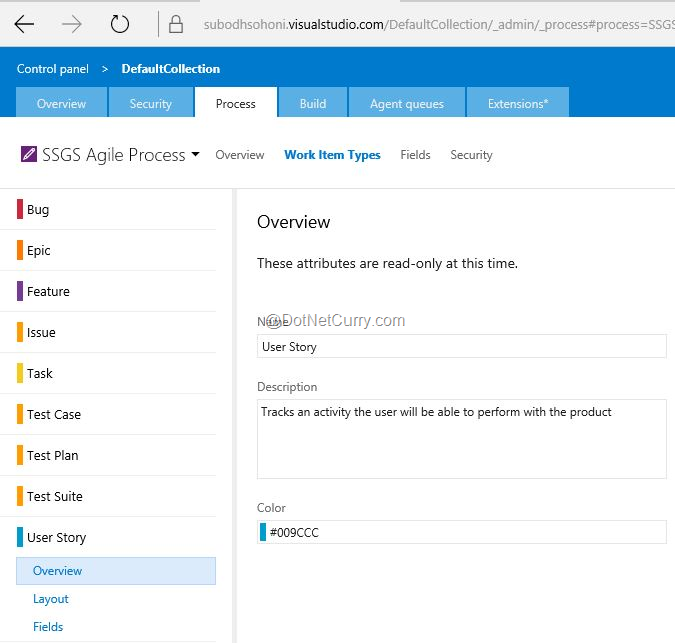Viewport: 675px width, 643px height.
Task: Open Fields under User Story
Action: click(48, 627)
